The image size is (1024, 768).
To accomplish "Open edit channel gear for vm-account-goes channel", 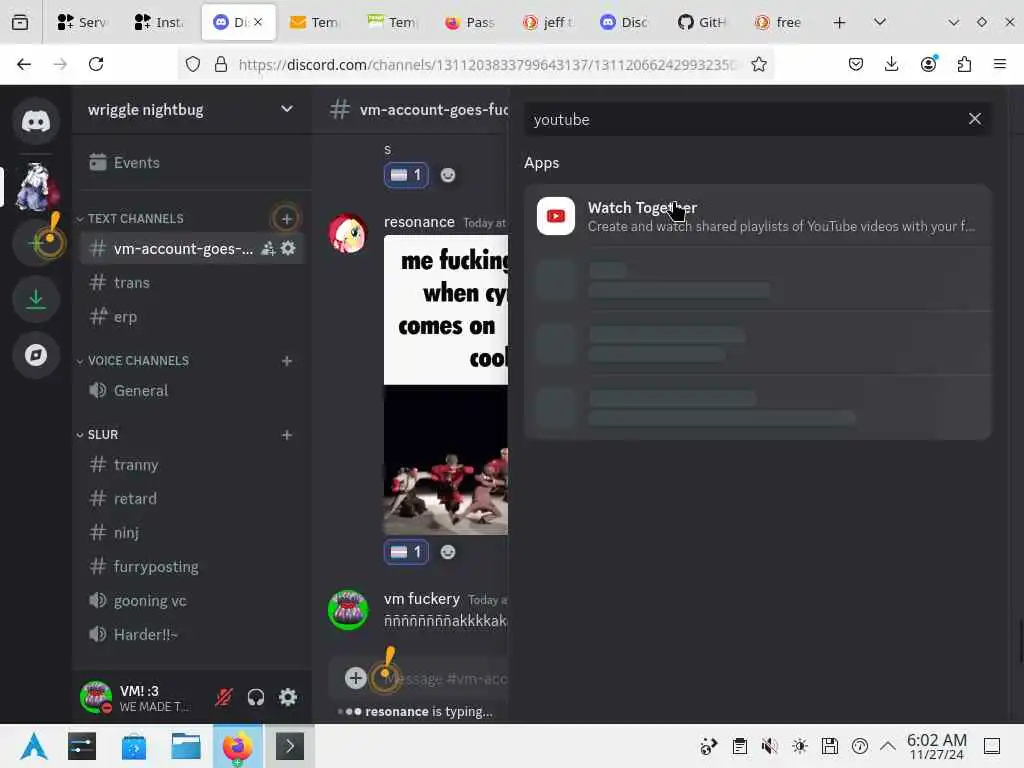I will click(288, 249).
